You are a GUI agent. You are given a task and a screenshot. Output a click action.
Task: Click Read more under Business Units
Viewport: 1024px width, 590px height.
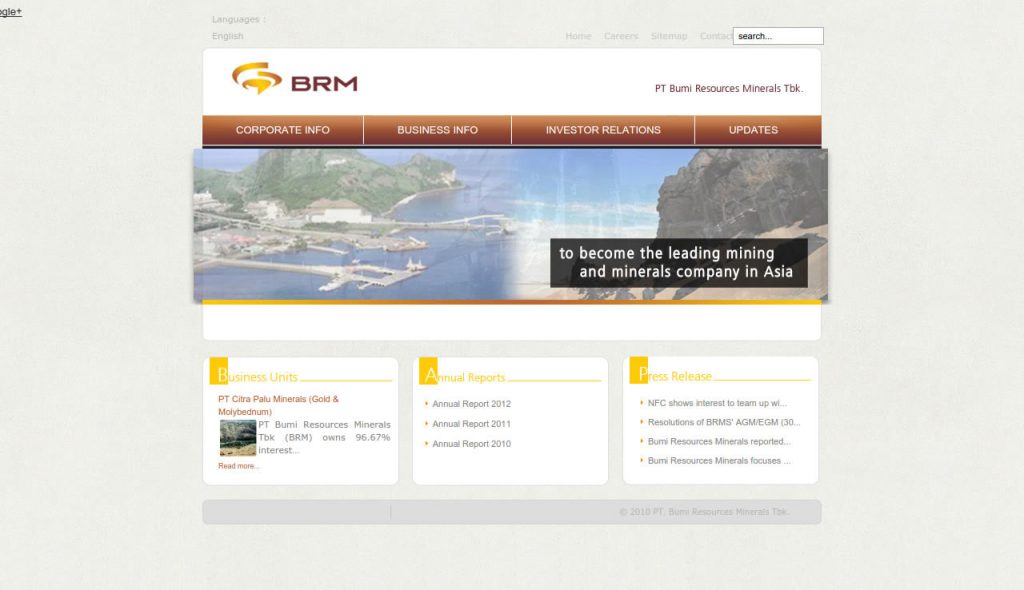(238, 466)
